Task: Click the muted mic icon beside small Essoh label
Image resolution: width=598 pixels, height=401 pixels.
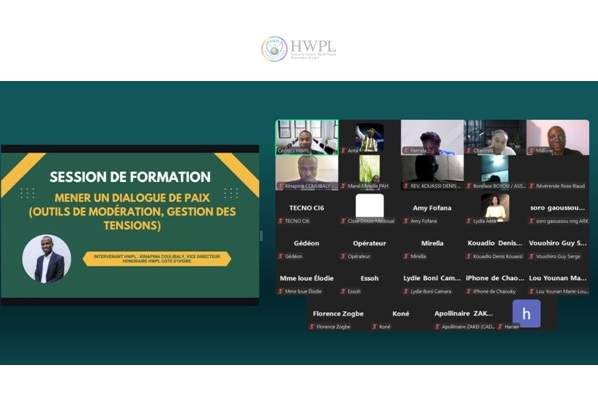Action: (344, 291)
